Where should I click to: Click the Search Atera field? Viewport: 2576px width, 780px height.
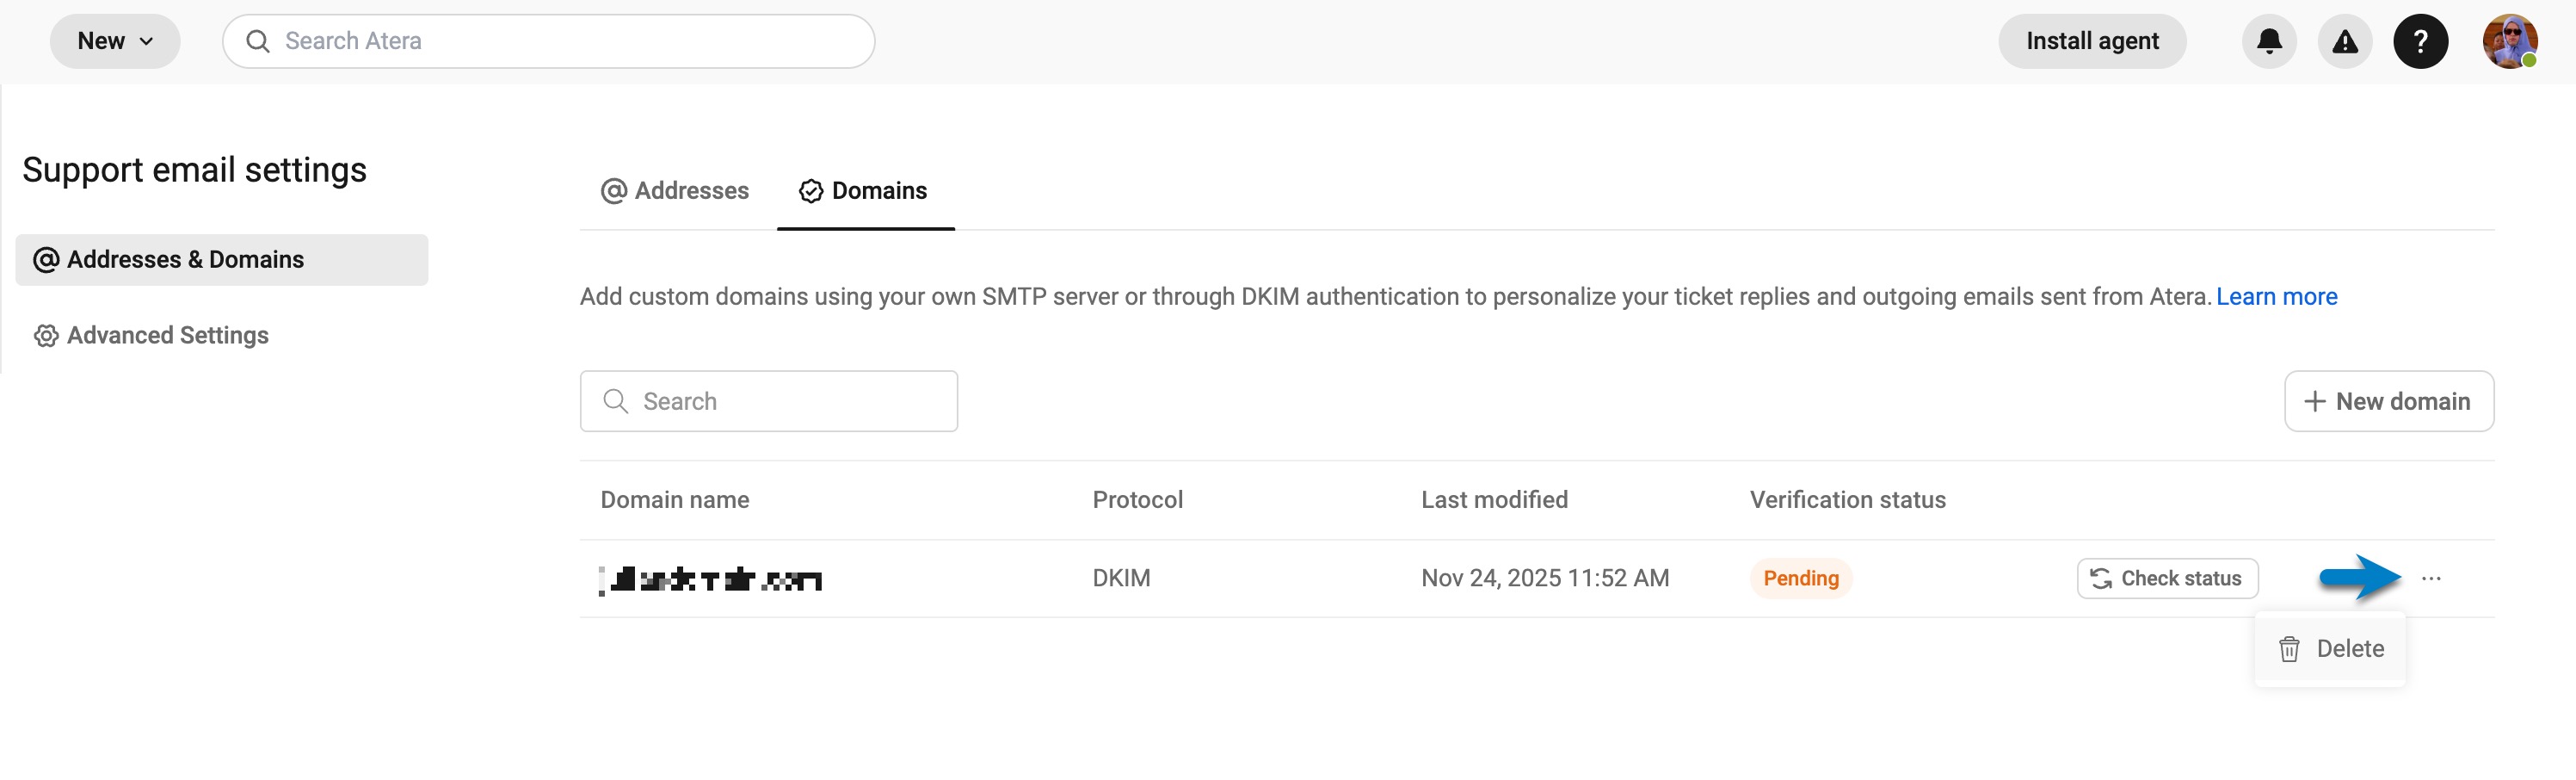[548, 41]
